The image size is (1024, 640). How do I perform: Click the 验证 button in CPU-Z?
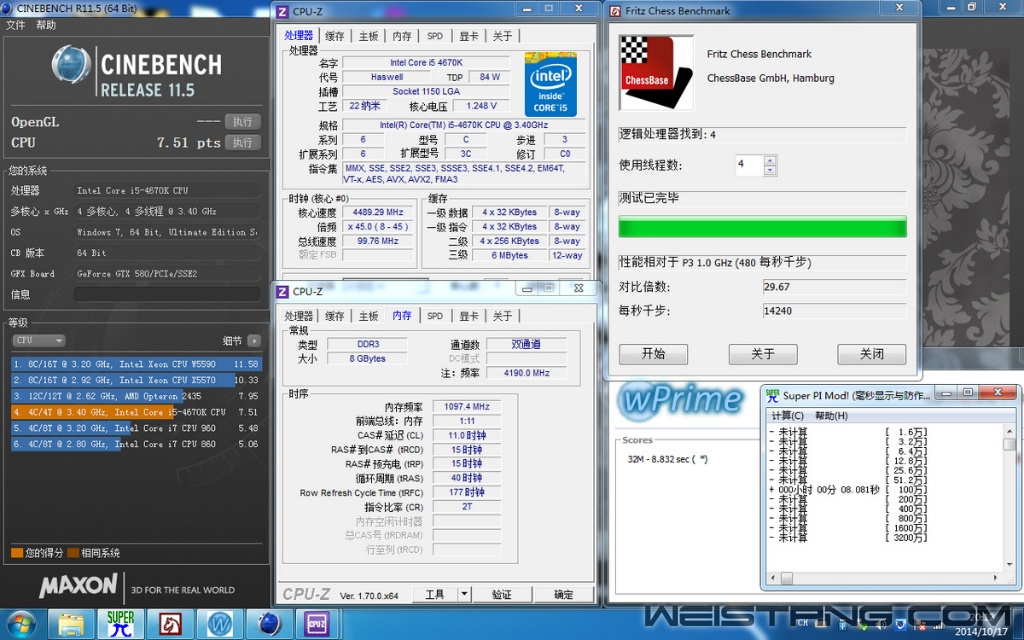pos(501,594)
